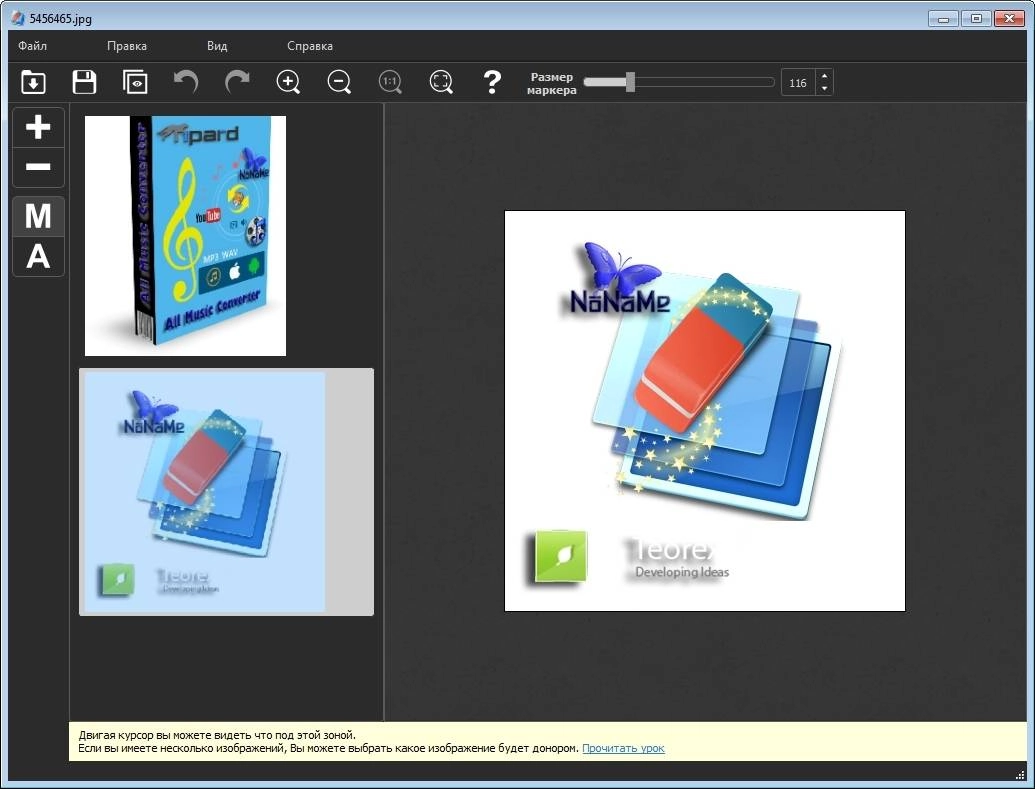Click the question mark help icon
The width and height of the screenshot is (1035, 789).
[x=492, y=83]
